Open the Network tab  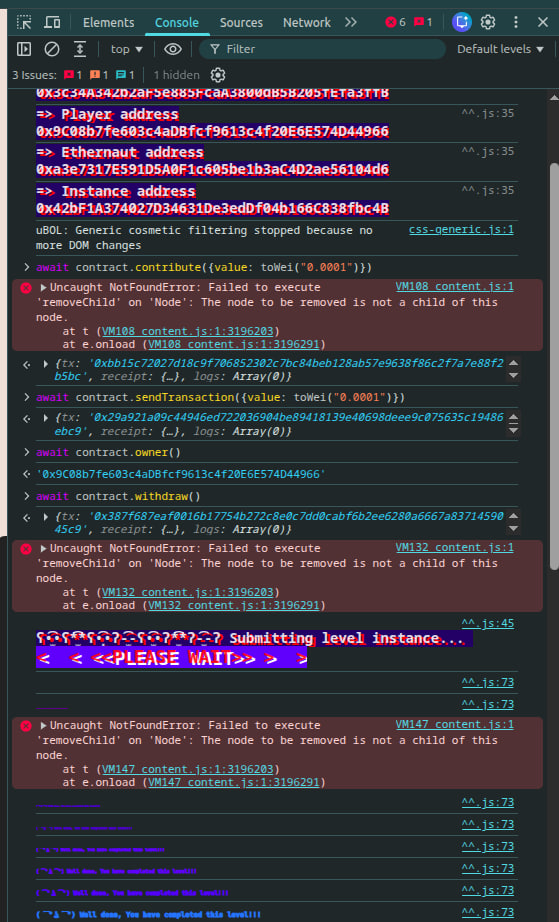point(307,22)
